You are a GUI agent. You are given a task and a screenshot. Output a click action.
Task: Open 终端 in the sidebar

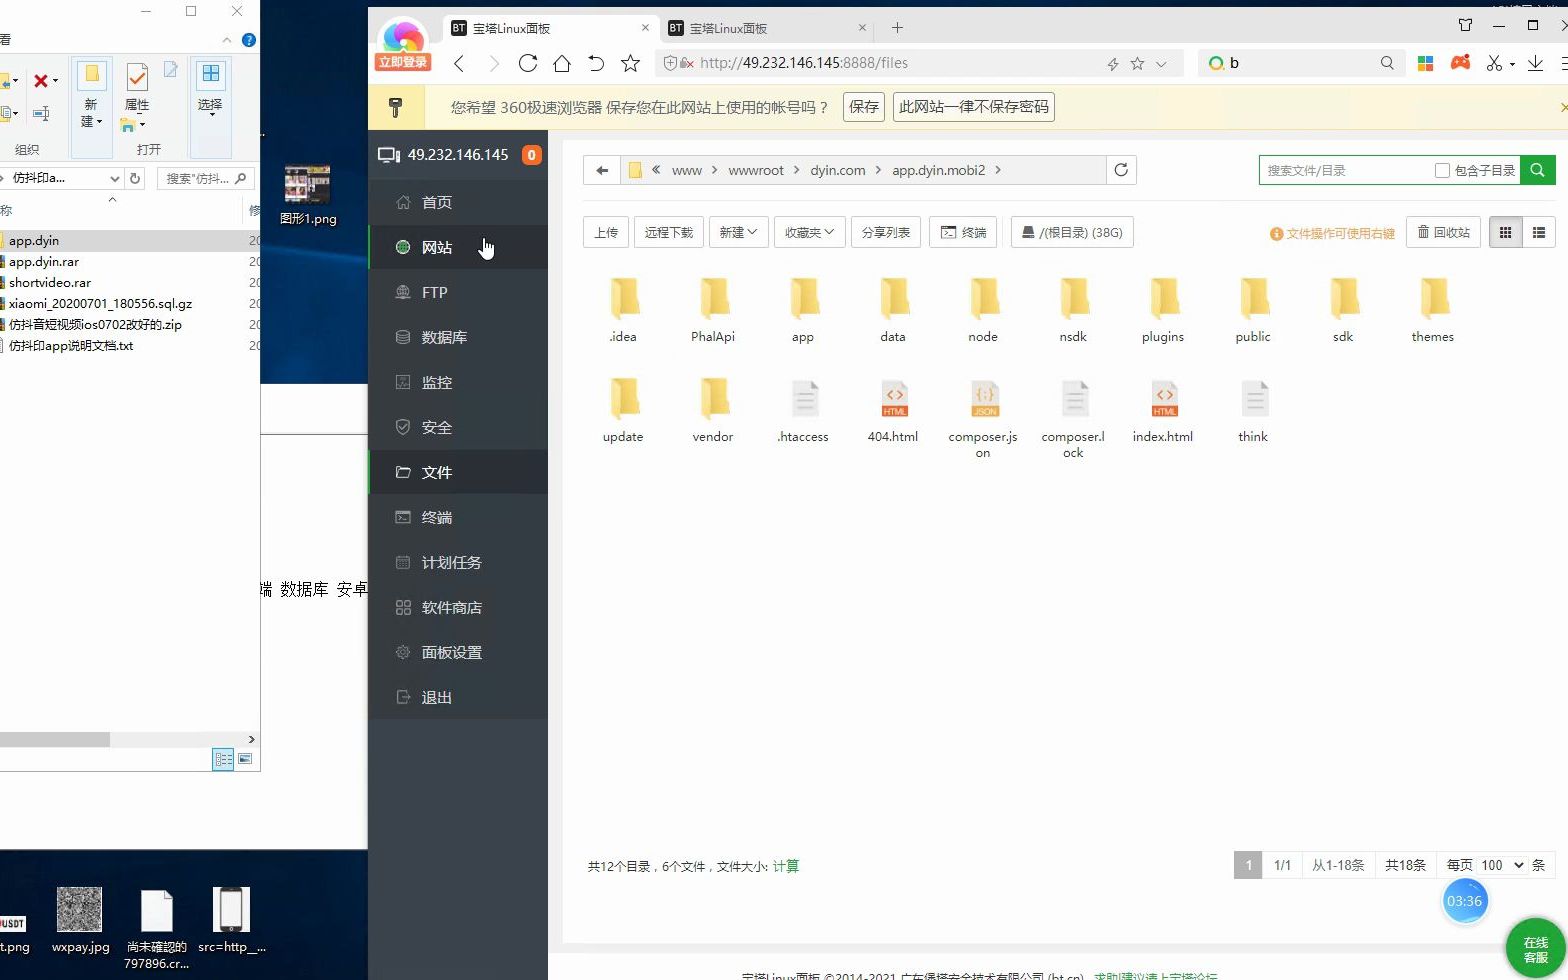point(458,517)
